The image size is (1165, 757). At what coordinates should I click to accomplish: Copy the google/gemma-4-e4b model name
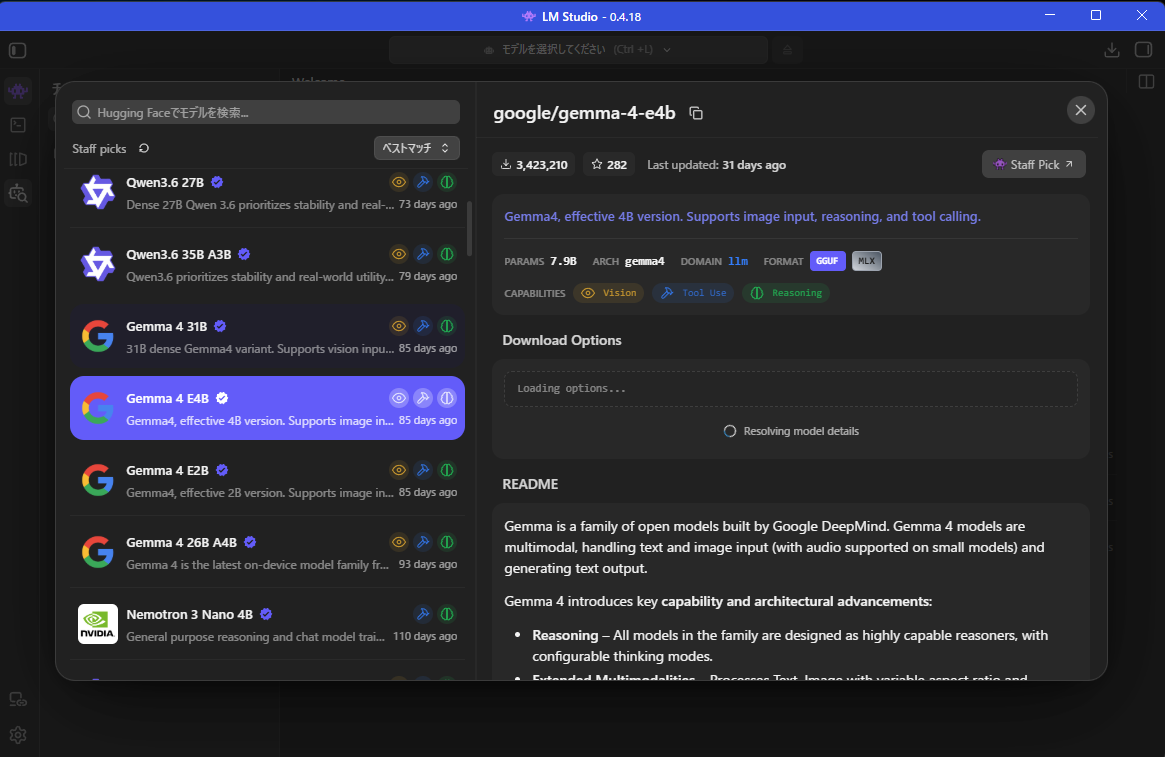695,113
